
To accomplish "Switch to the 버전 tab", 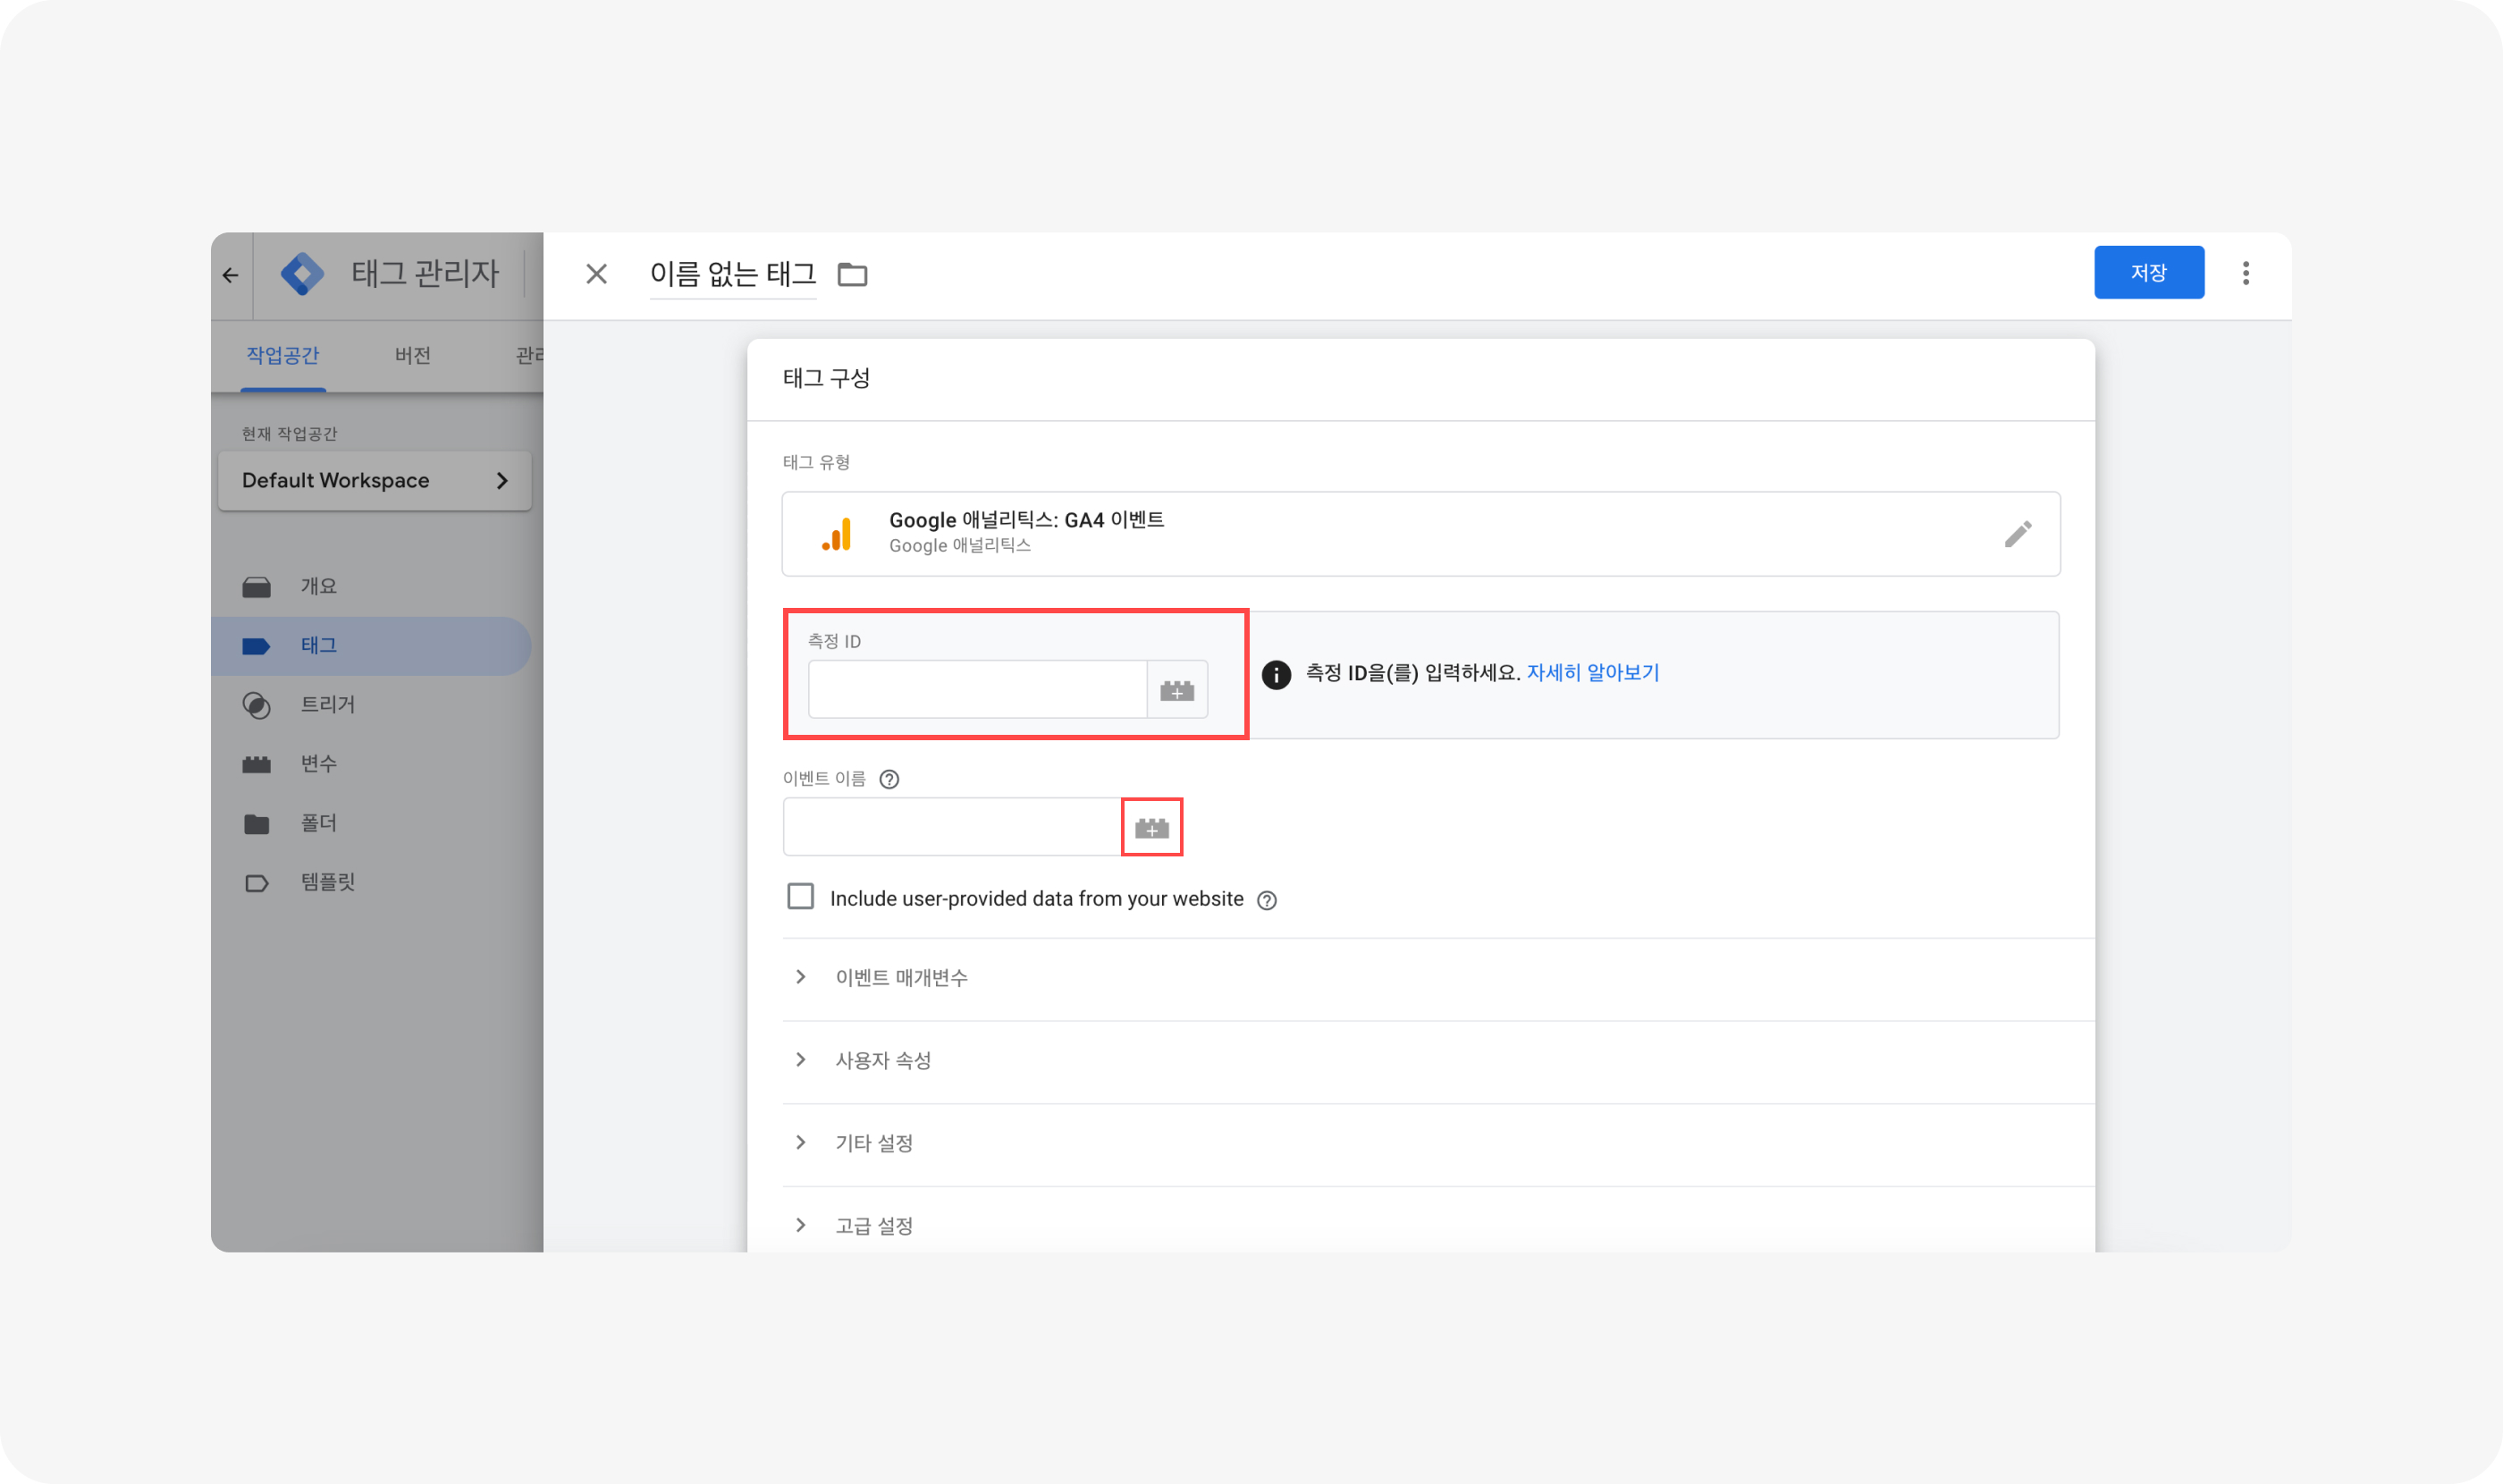I will click(x=412, y=356).
